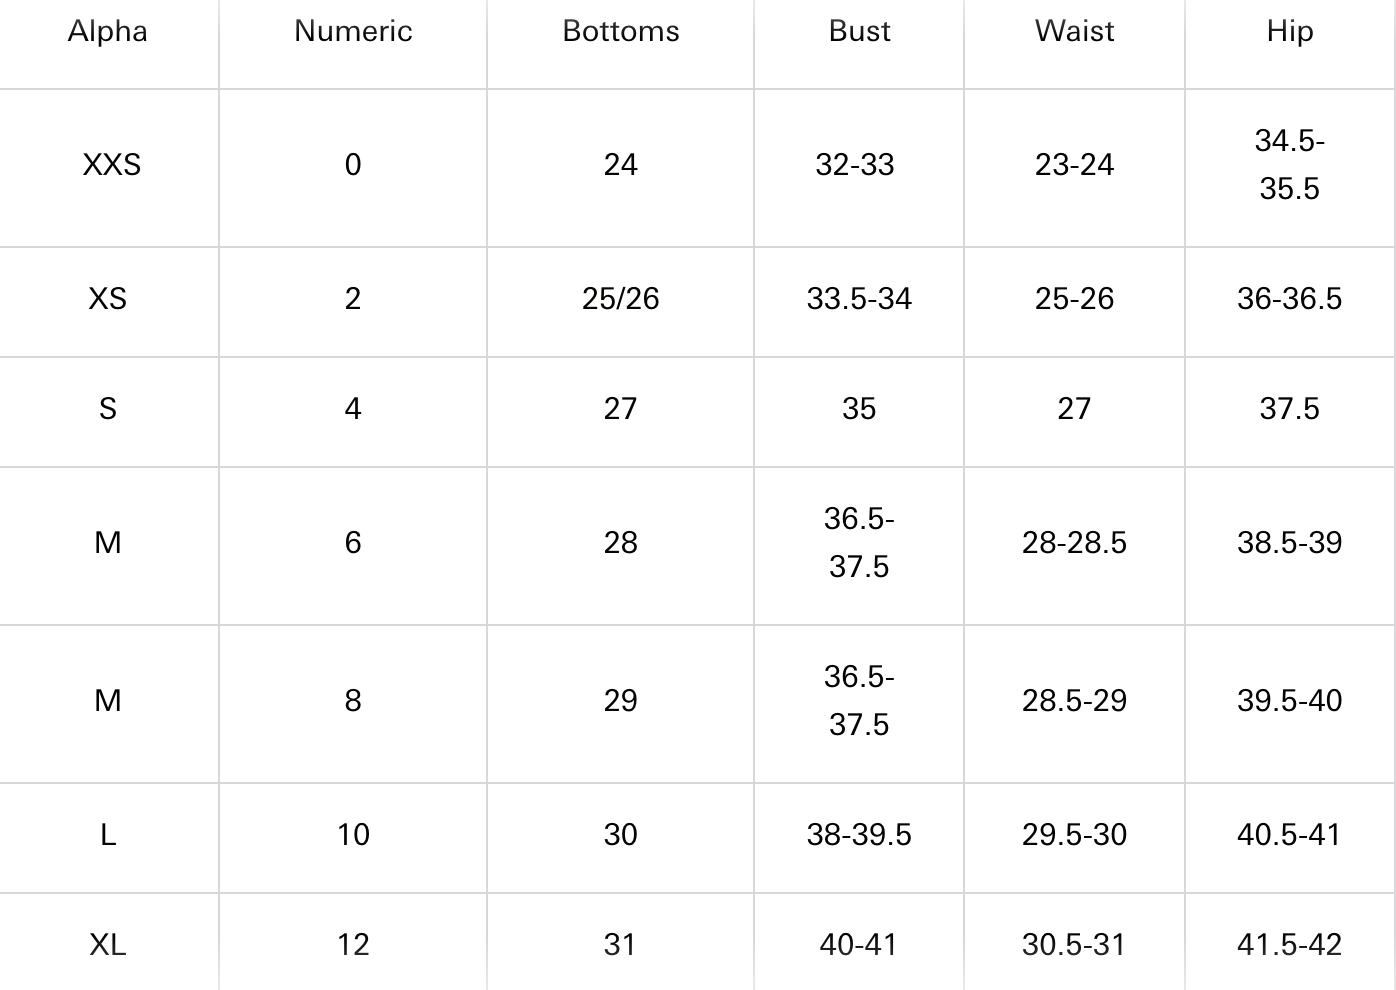Click the Bust column header
This screenshot has width=1396, height=990.
coord(859,31)
